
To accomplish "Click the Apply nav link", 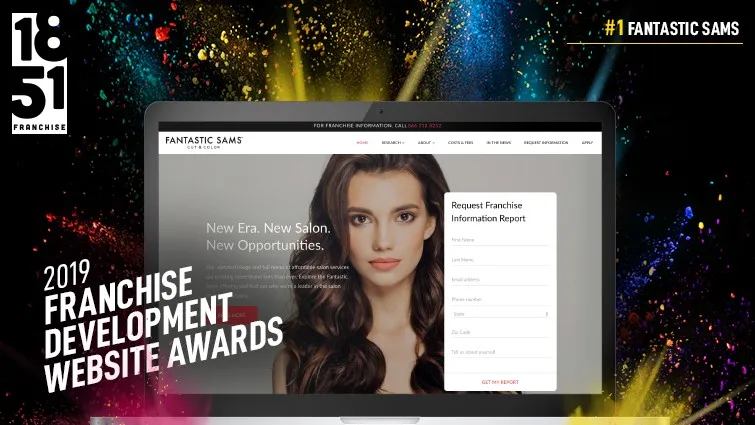I will click(x=587, y=143).
